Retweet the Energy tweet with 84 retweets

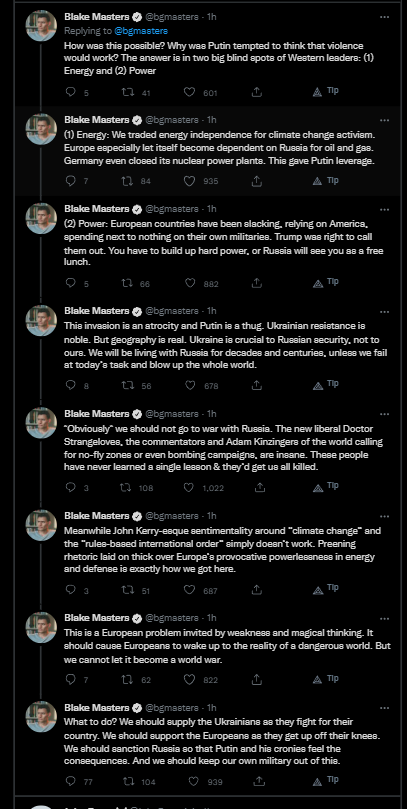125,181
